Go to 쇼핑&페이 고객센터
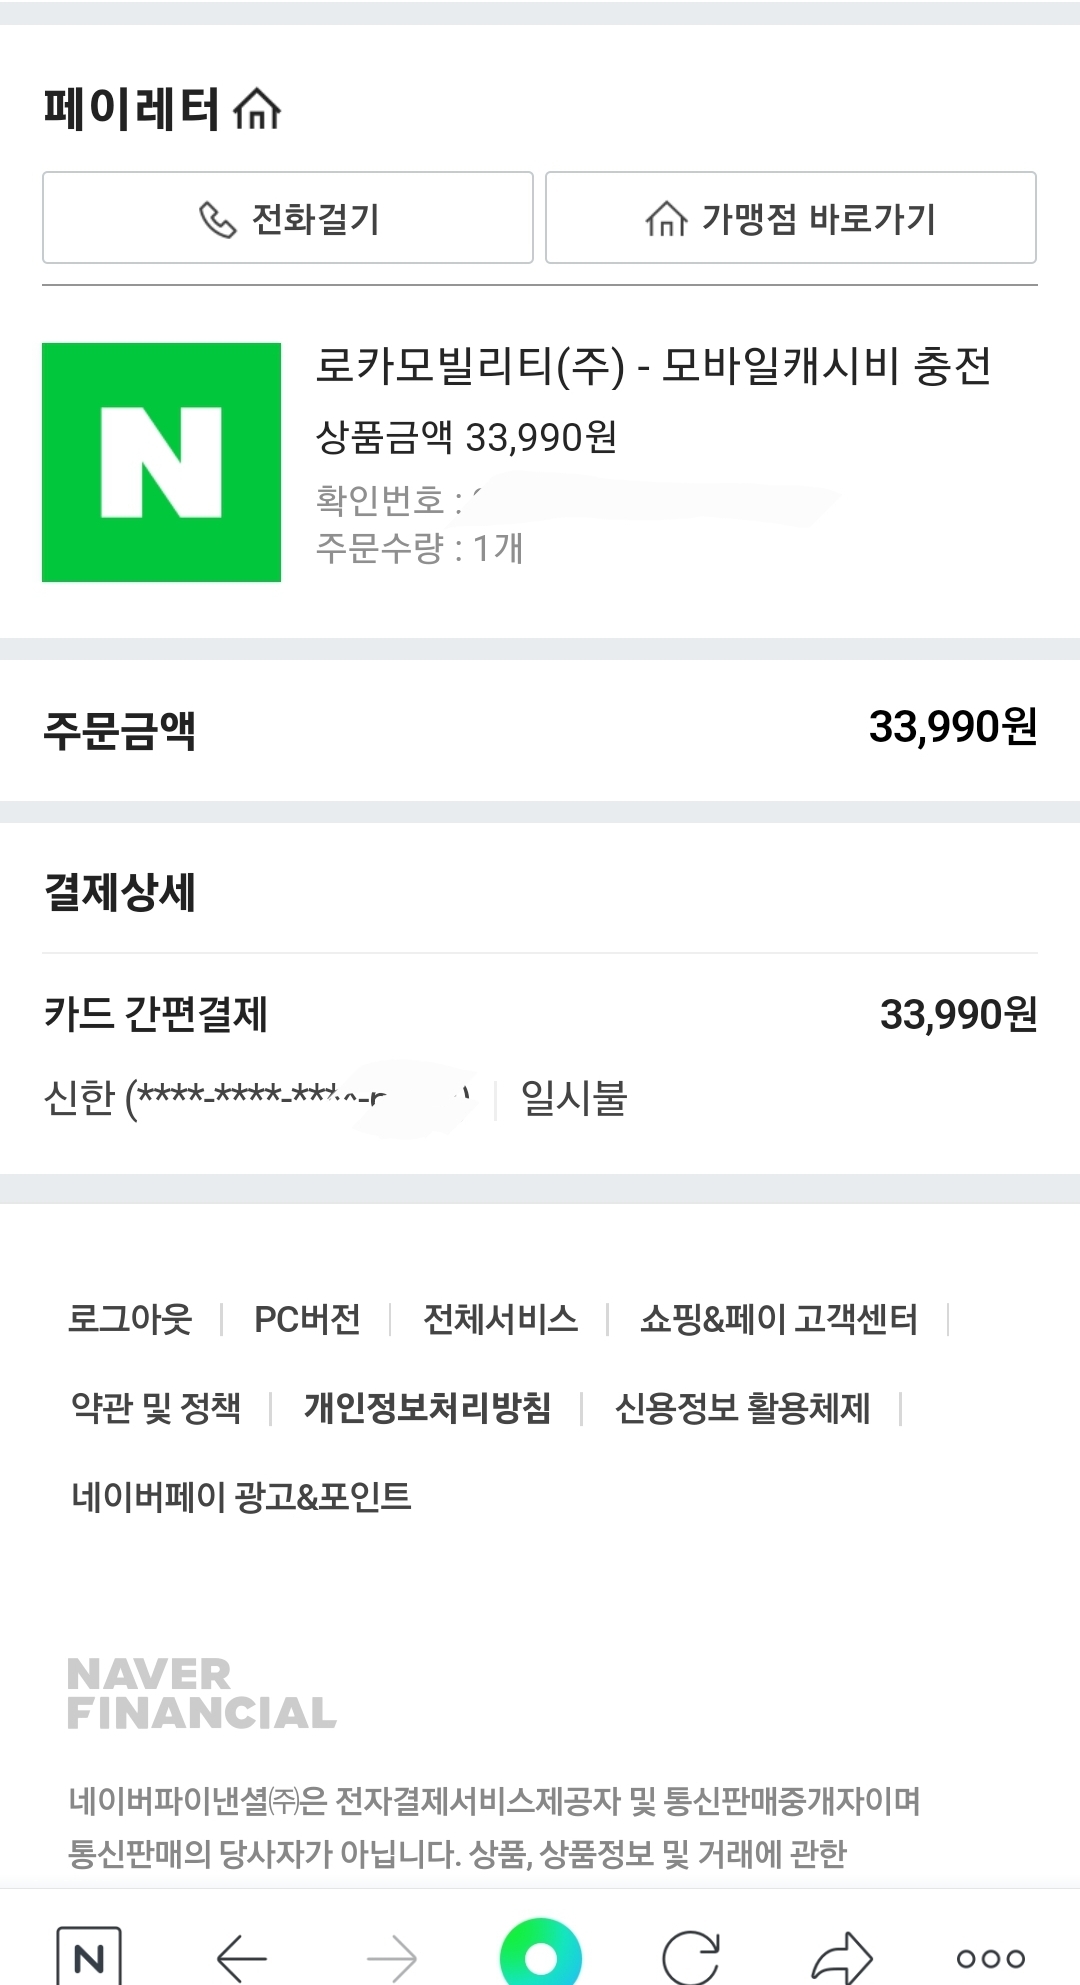Screen dimensions: 1080x1985 [x=778, y=1319]
